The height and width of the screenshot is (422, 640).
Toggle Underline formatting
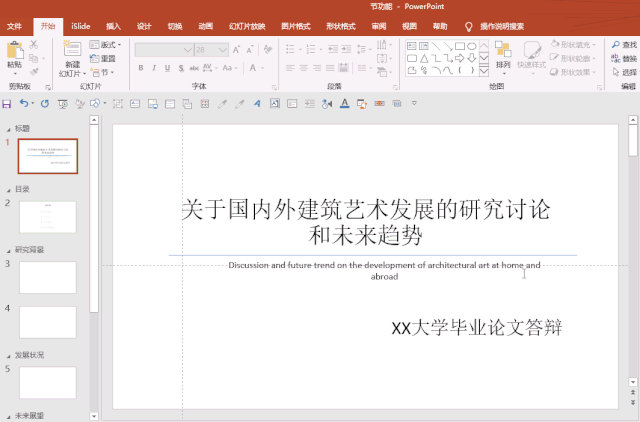coord(167,68)
